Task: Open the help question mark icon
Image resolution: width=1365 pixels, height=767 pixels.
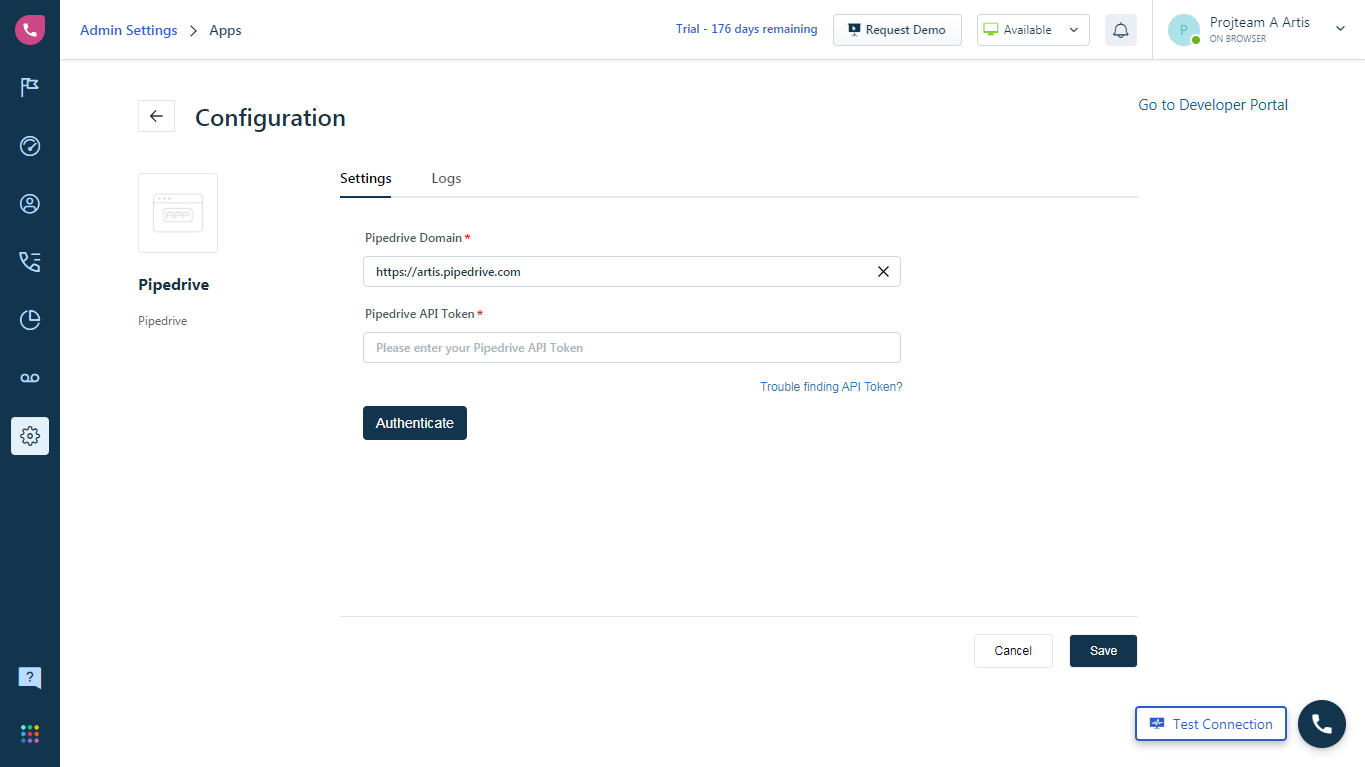Action: 30,678
